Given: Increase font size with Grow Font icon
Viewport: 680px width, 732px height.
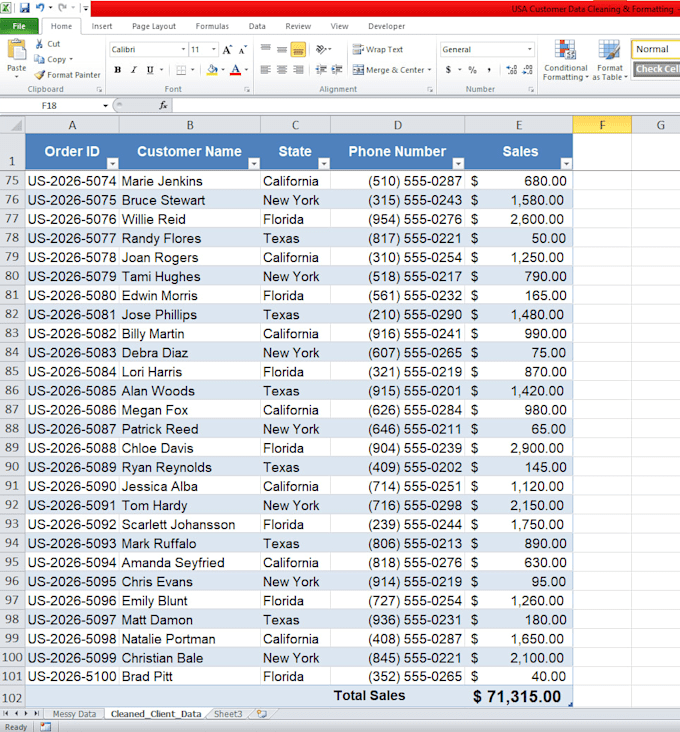Looking at the screenshot, I should (227, 49).
